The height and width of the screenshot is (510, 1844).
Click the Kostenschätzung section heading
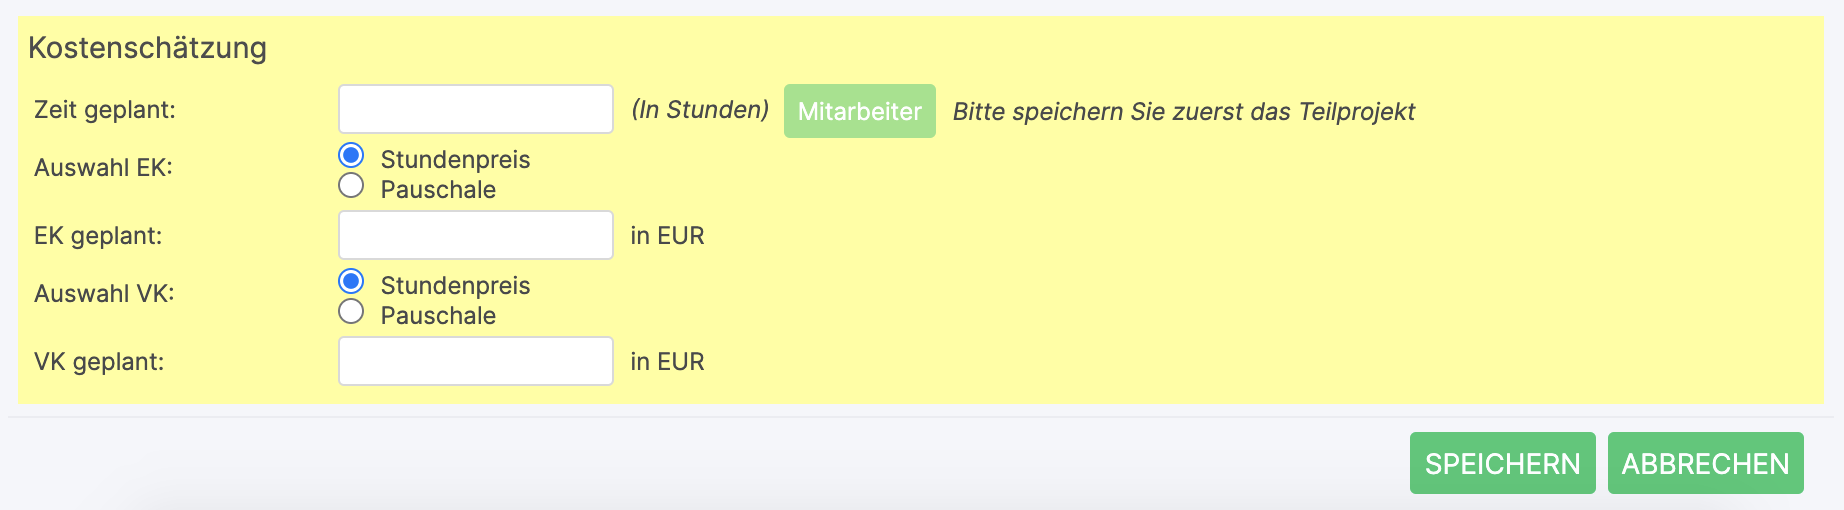click(147, 48)
